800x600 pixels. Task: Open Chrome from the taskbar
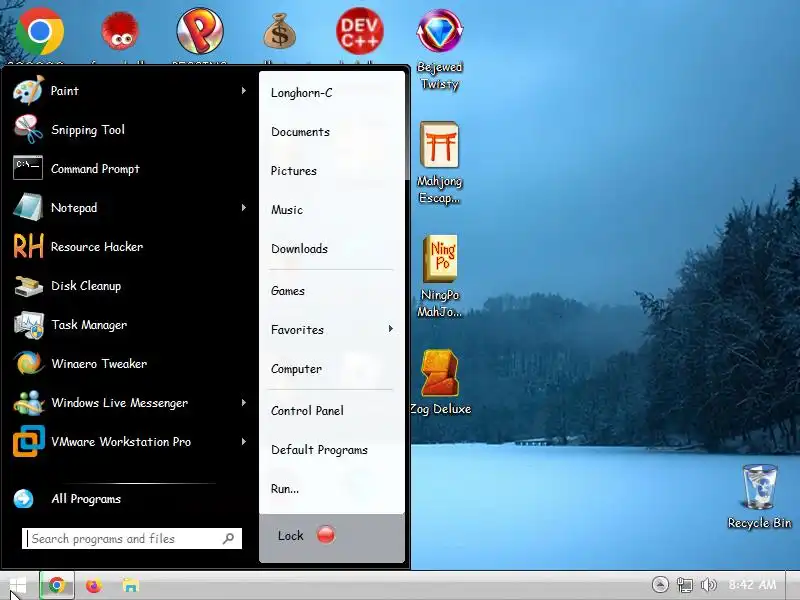click(57, 585)
